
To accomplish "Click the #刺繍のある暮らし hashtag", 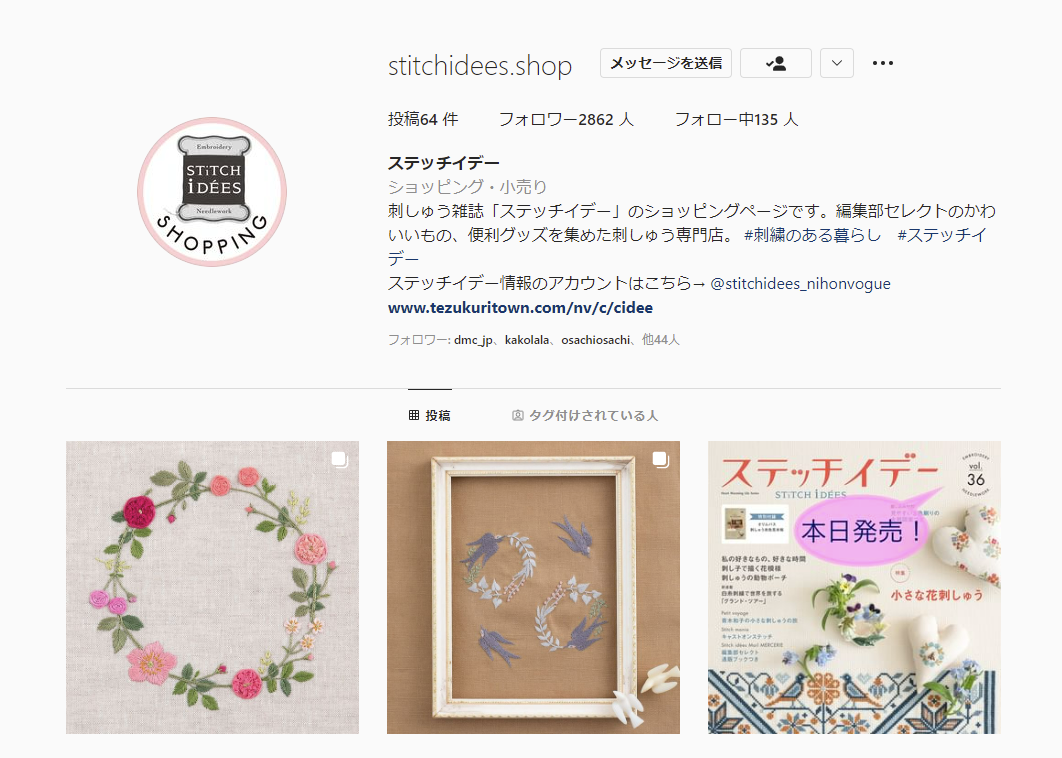I will 813,235.
